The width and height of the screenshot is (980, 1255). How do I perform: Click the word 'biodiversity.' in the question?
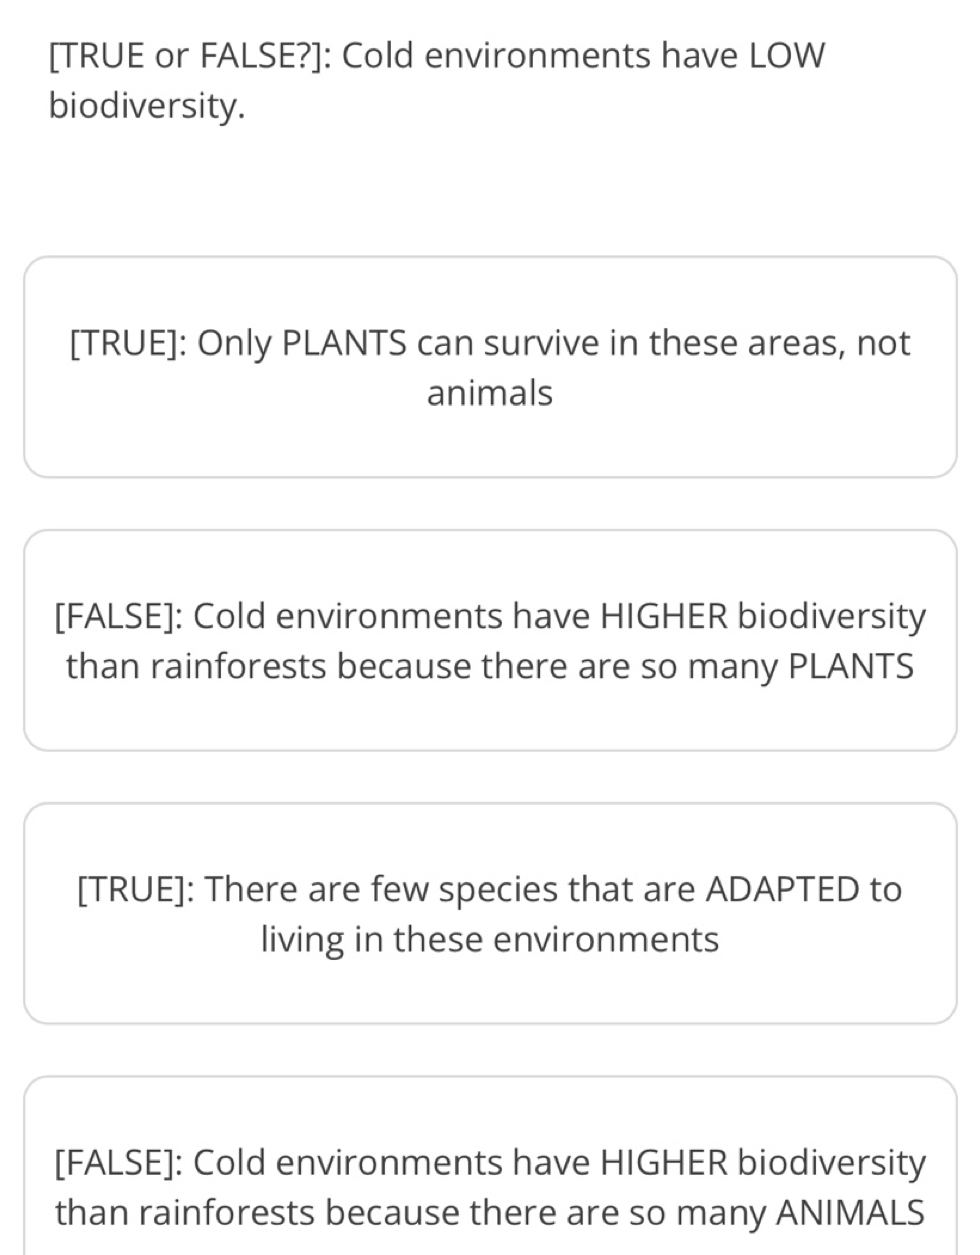147,106
